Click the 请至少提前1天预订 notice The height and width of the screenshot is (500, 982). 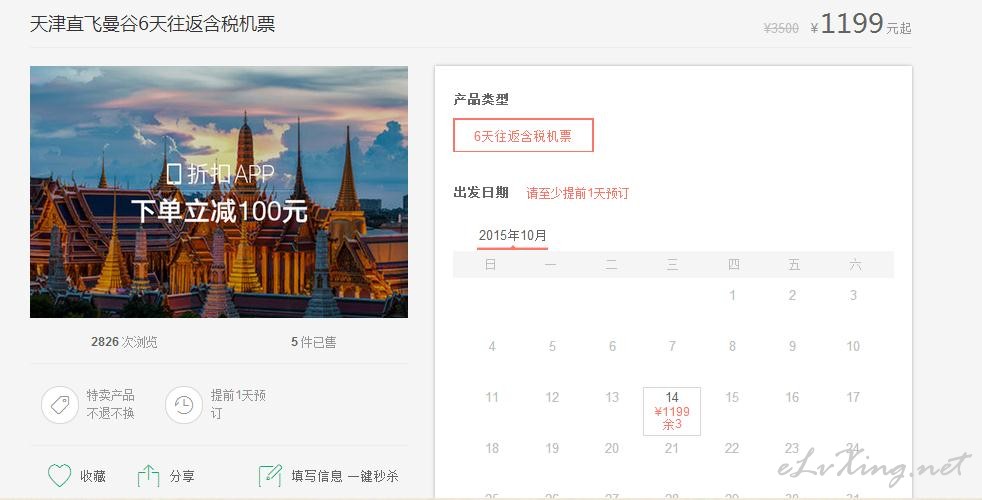point(577,193)
